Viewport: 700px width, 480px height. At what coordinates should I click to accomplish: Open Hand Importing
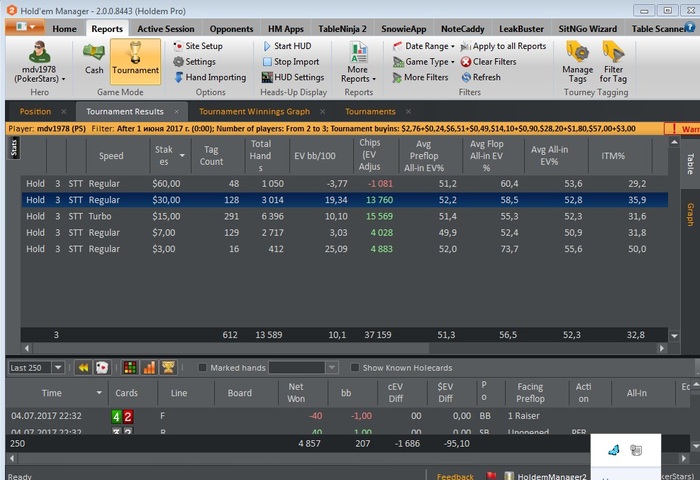pos(210,77)
